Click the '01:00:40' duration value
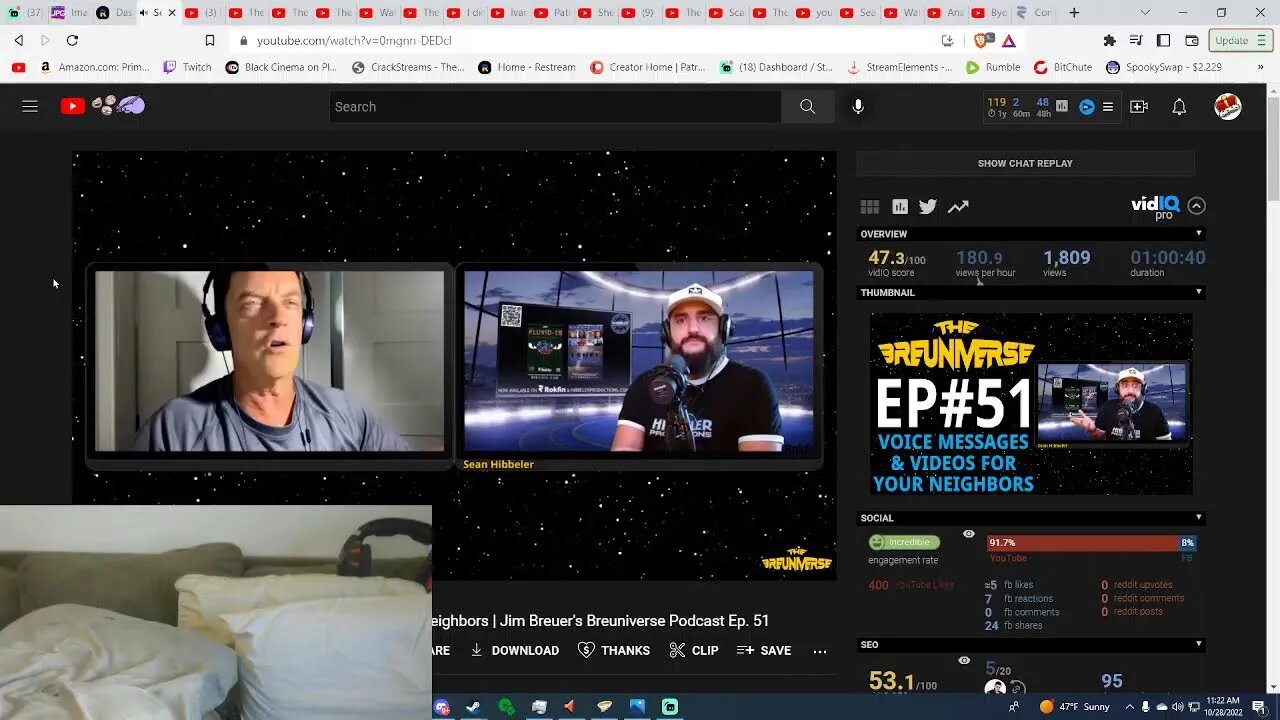 click(x=1168, y=258)
